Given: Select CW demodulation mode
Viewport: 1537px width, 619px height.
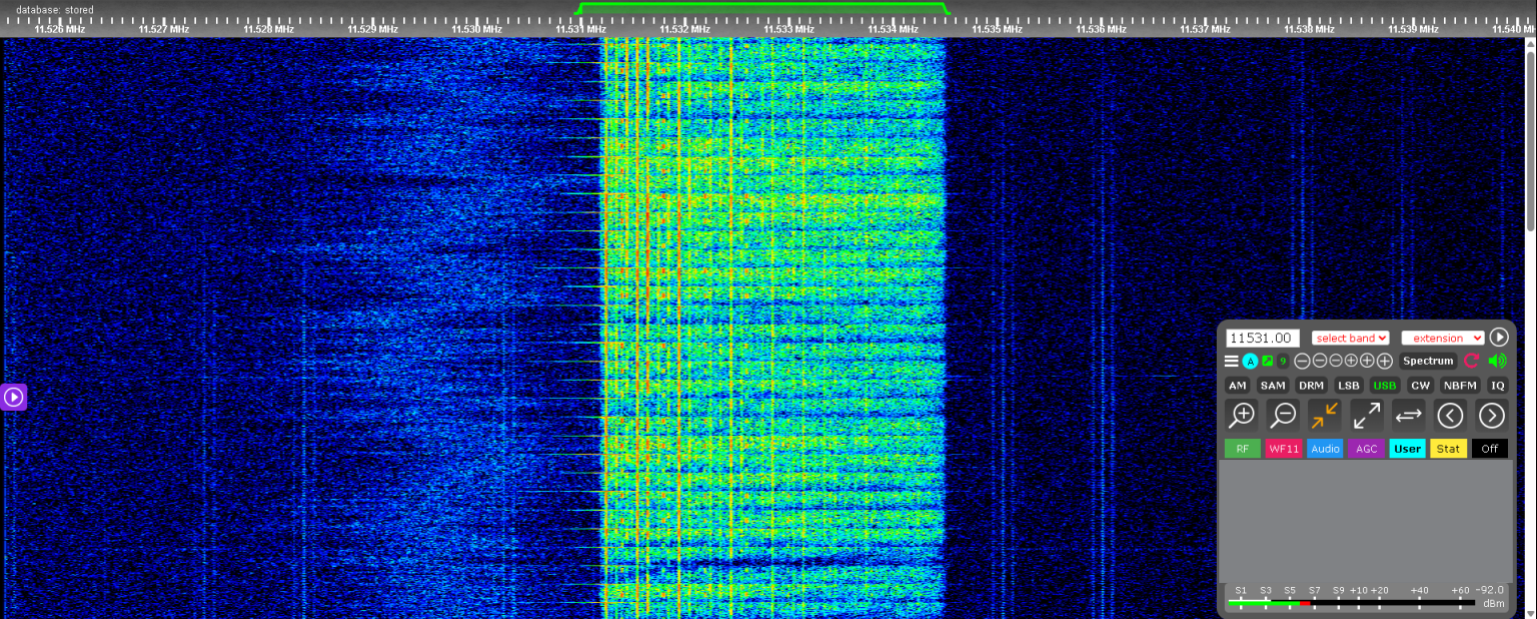Looking at the screenshot, I should pyautogui.click(x=1421, y=385).
